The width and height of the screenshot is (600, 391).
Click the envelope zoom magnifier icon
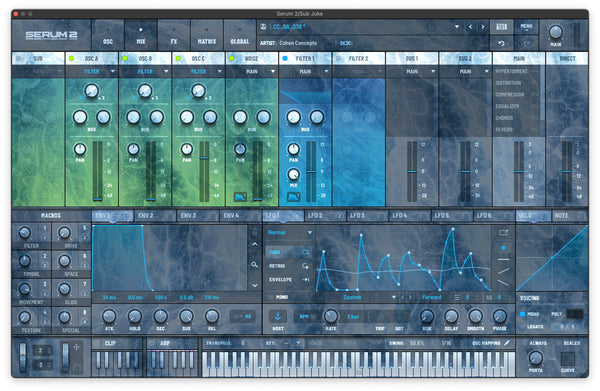254,264
